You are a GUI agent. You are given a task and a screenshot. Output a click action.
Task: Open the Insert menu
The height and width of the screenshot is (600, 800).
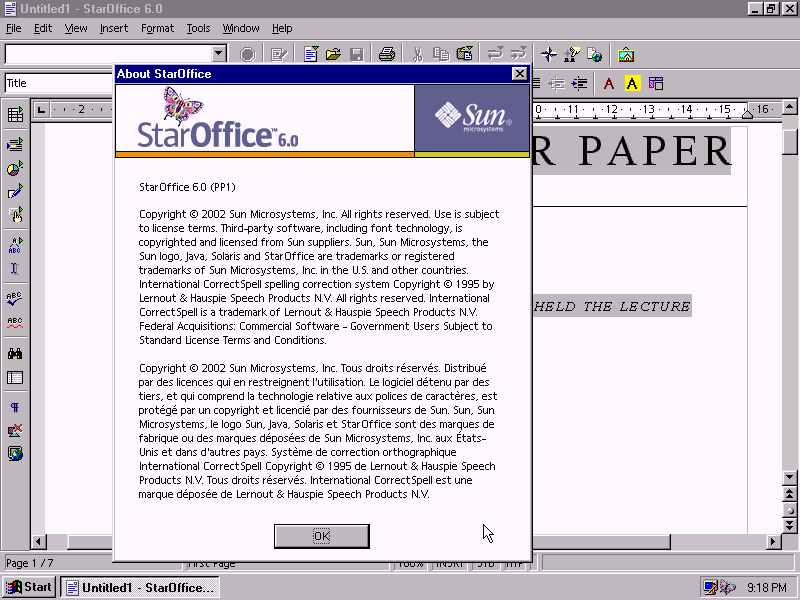114,28
